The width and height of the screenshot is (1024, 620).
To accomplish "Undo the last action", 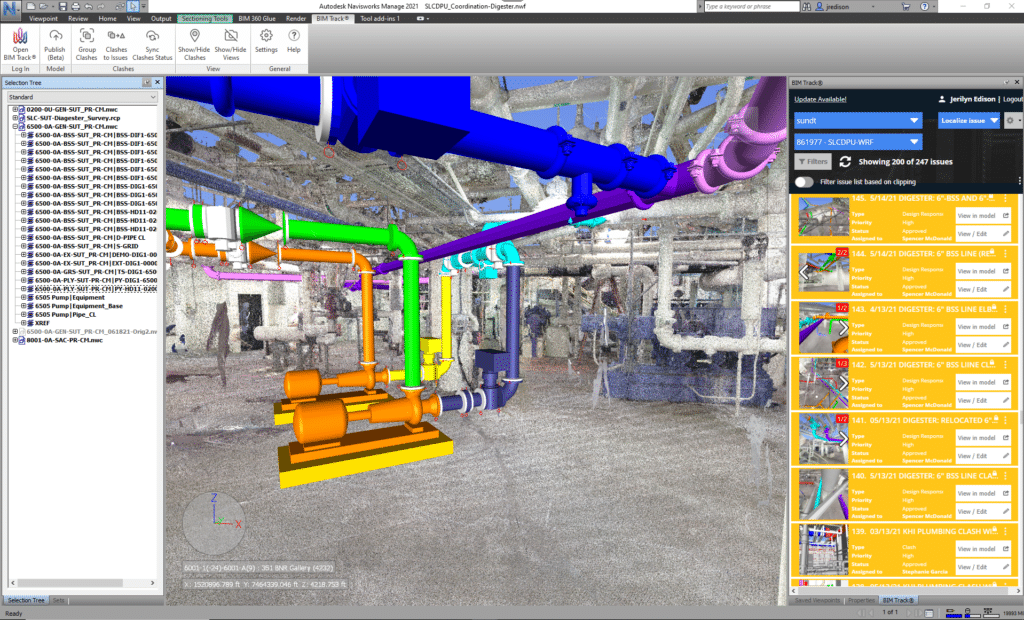I will [88, 6].
